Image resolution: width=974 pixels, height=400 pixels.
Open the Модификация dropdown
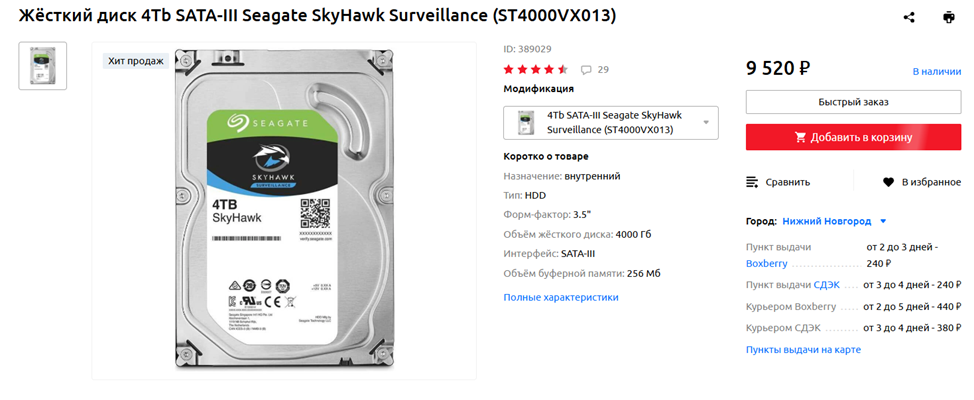610,123
